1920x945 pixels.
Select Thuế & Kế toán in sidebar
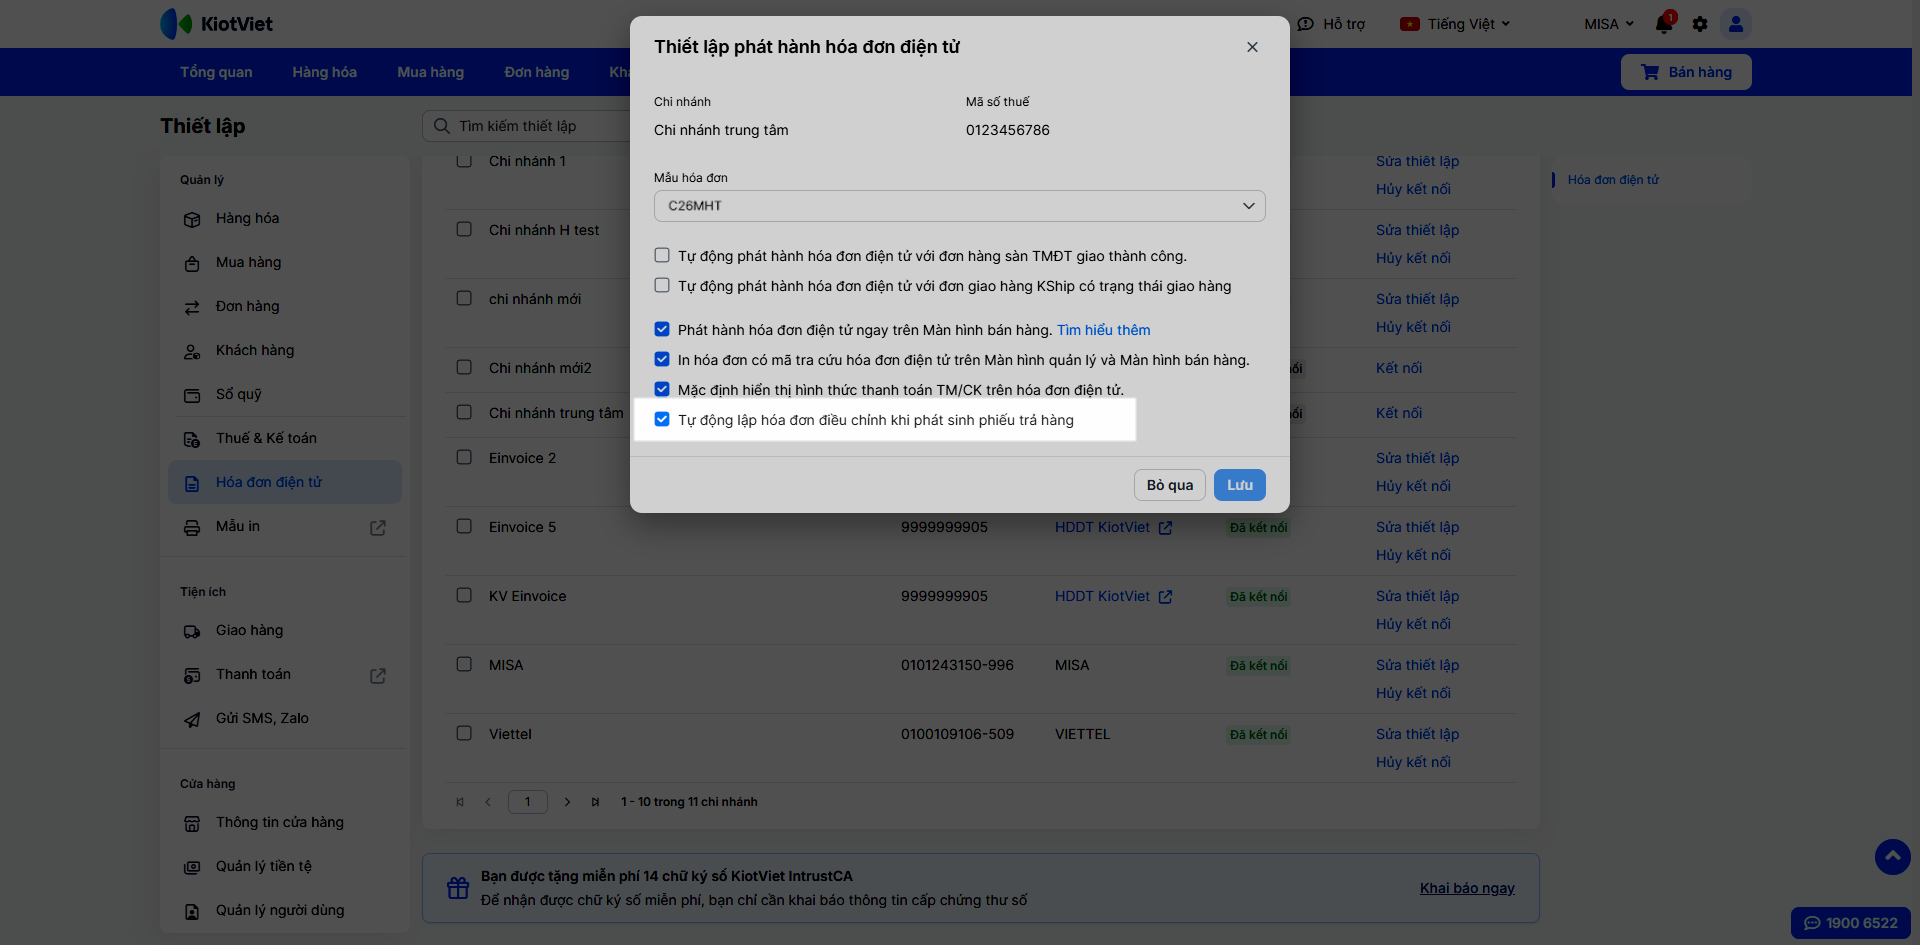[285, 438]
